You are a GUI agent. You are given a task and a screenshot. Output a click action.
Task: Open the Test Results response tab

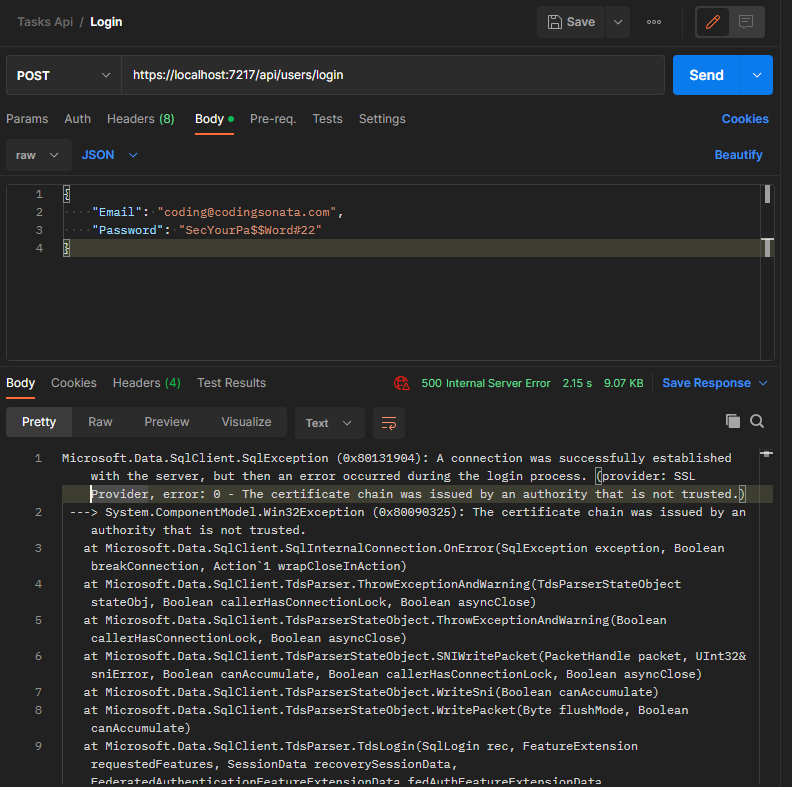click(x=231, y=383)
